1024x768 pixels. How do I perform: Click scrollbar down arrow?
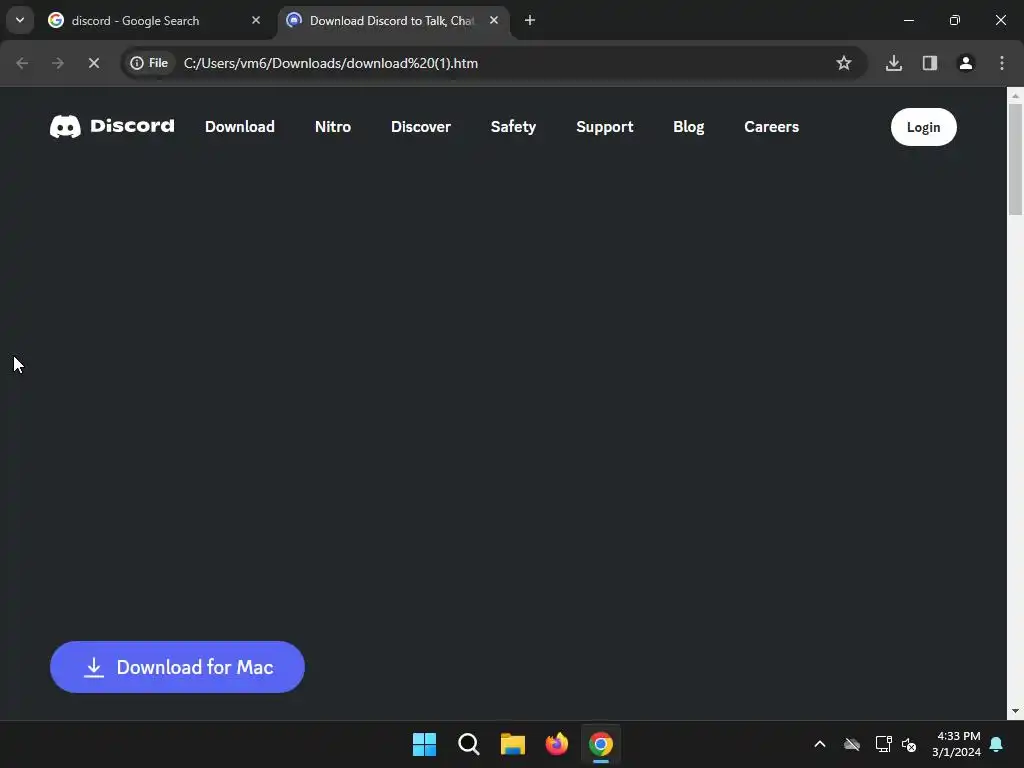point(1015,711)
